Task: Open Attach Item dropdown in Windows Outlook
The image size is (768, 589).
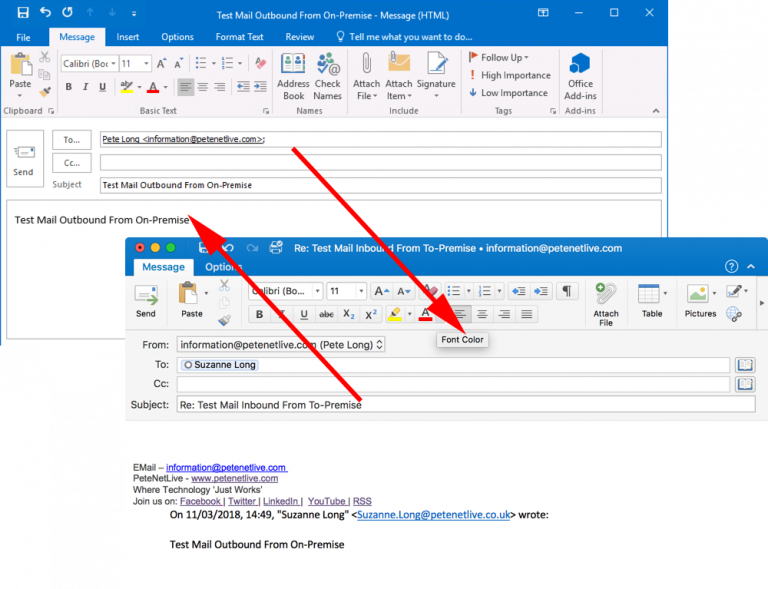Action: 399,76
